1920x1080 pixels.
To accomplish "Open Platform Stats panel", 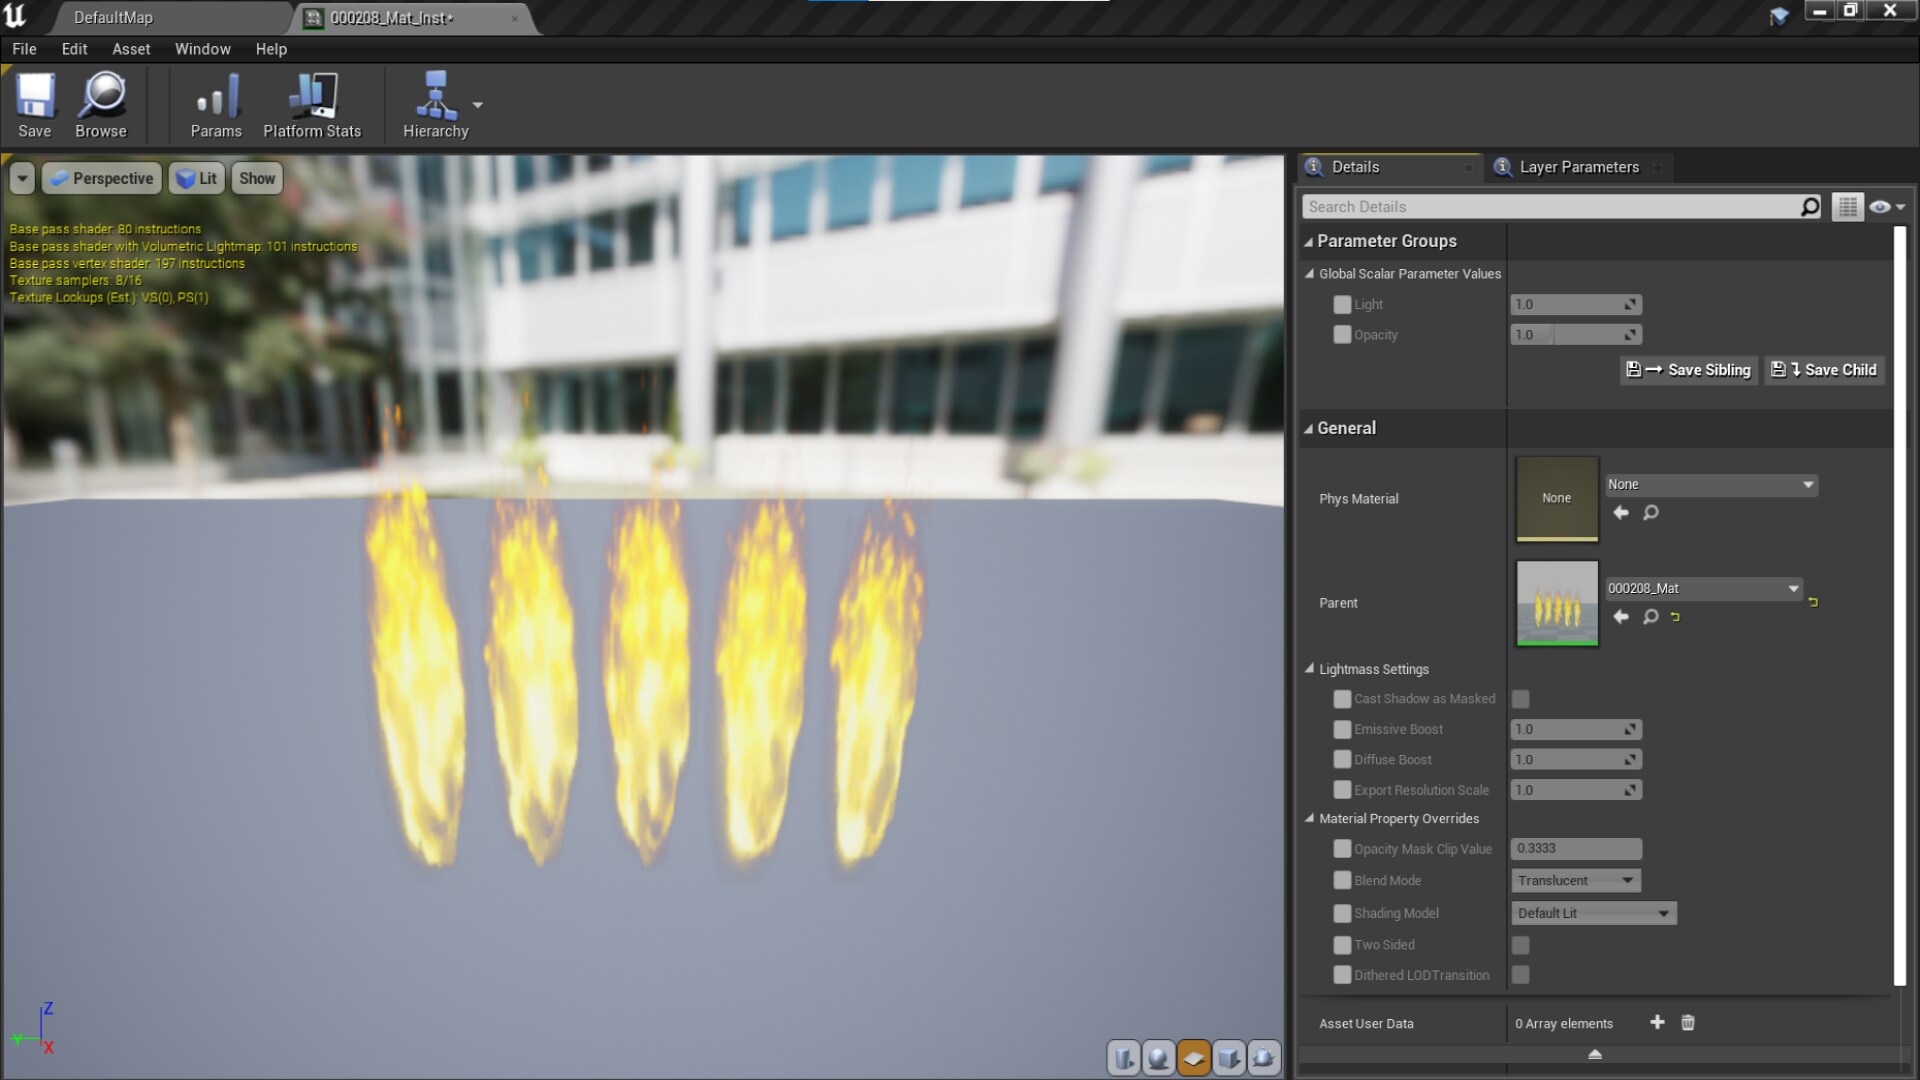I will 312,103.
